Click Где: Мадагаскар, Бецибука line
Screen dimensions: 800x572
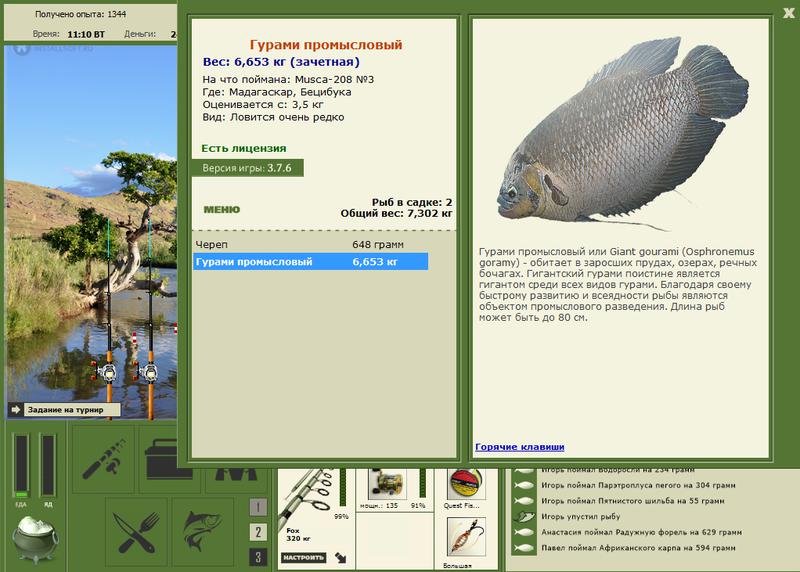point(277,92)
